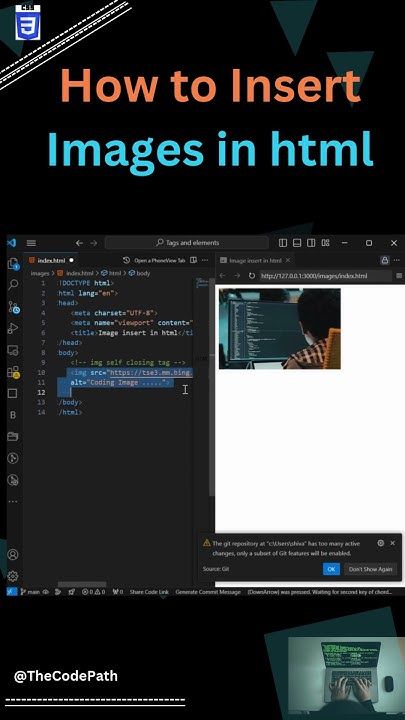Click the 'alt="Coding Image' text on line 11

click(105, 382)
